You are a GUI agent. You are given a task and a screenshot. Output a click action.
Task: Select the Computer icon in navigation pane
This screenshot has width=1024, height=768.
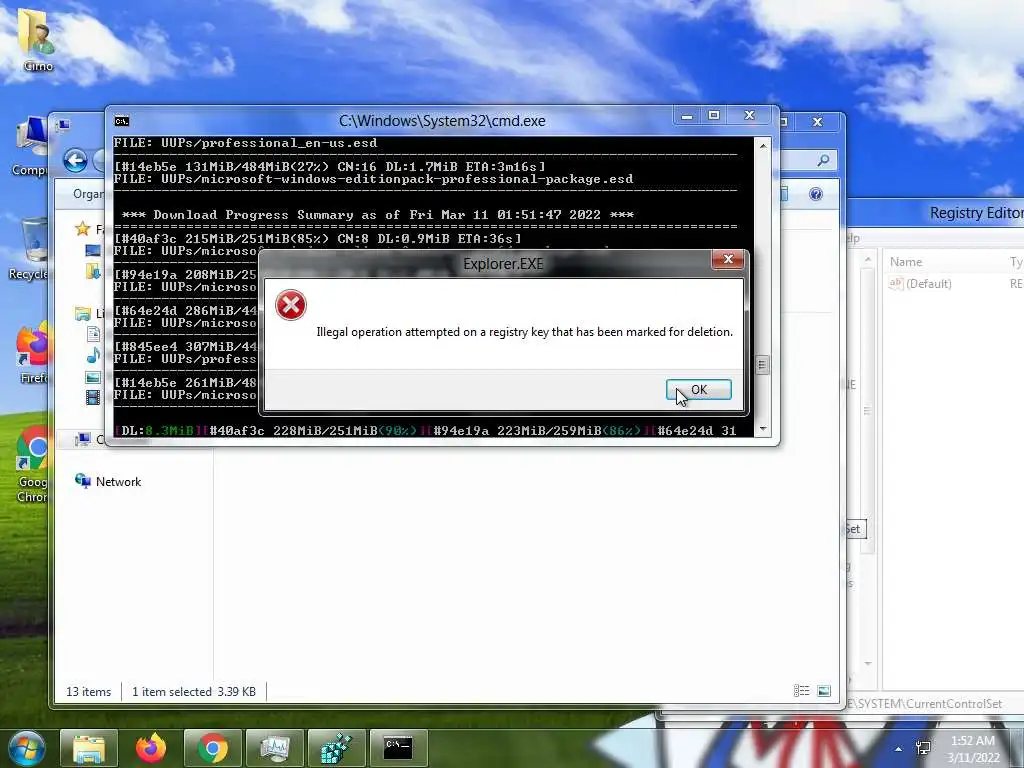coord(82,439)
